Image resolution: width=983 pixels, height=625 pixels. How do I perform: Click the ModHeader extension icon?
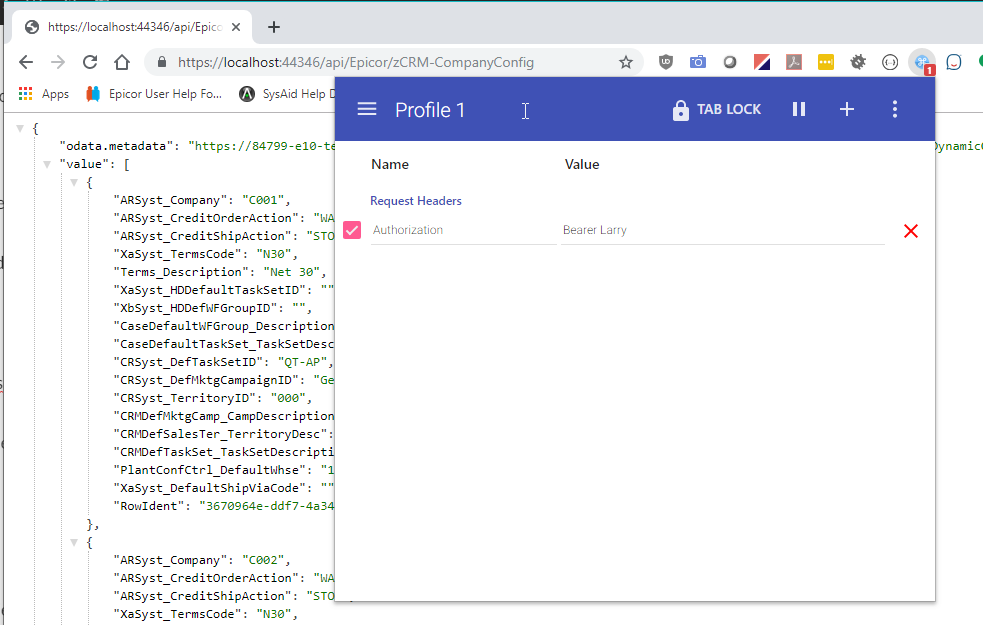(x=922, y=62)
